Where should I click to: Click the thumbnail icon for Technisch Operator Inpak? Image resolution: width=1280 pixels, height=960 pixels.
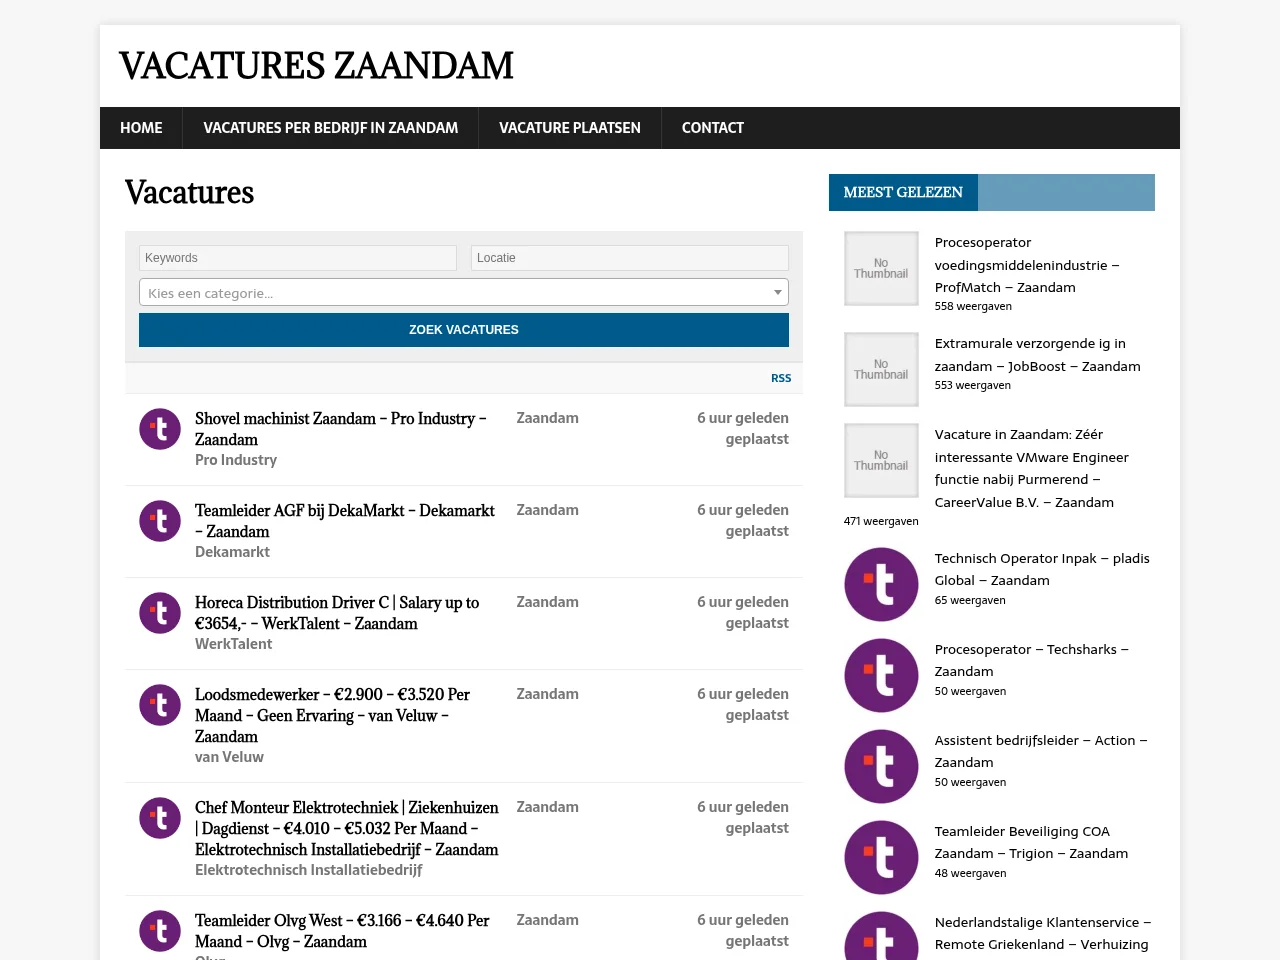click(881, 585)
